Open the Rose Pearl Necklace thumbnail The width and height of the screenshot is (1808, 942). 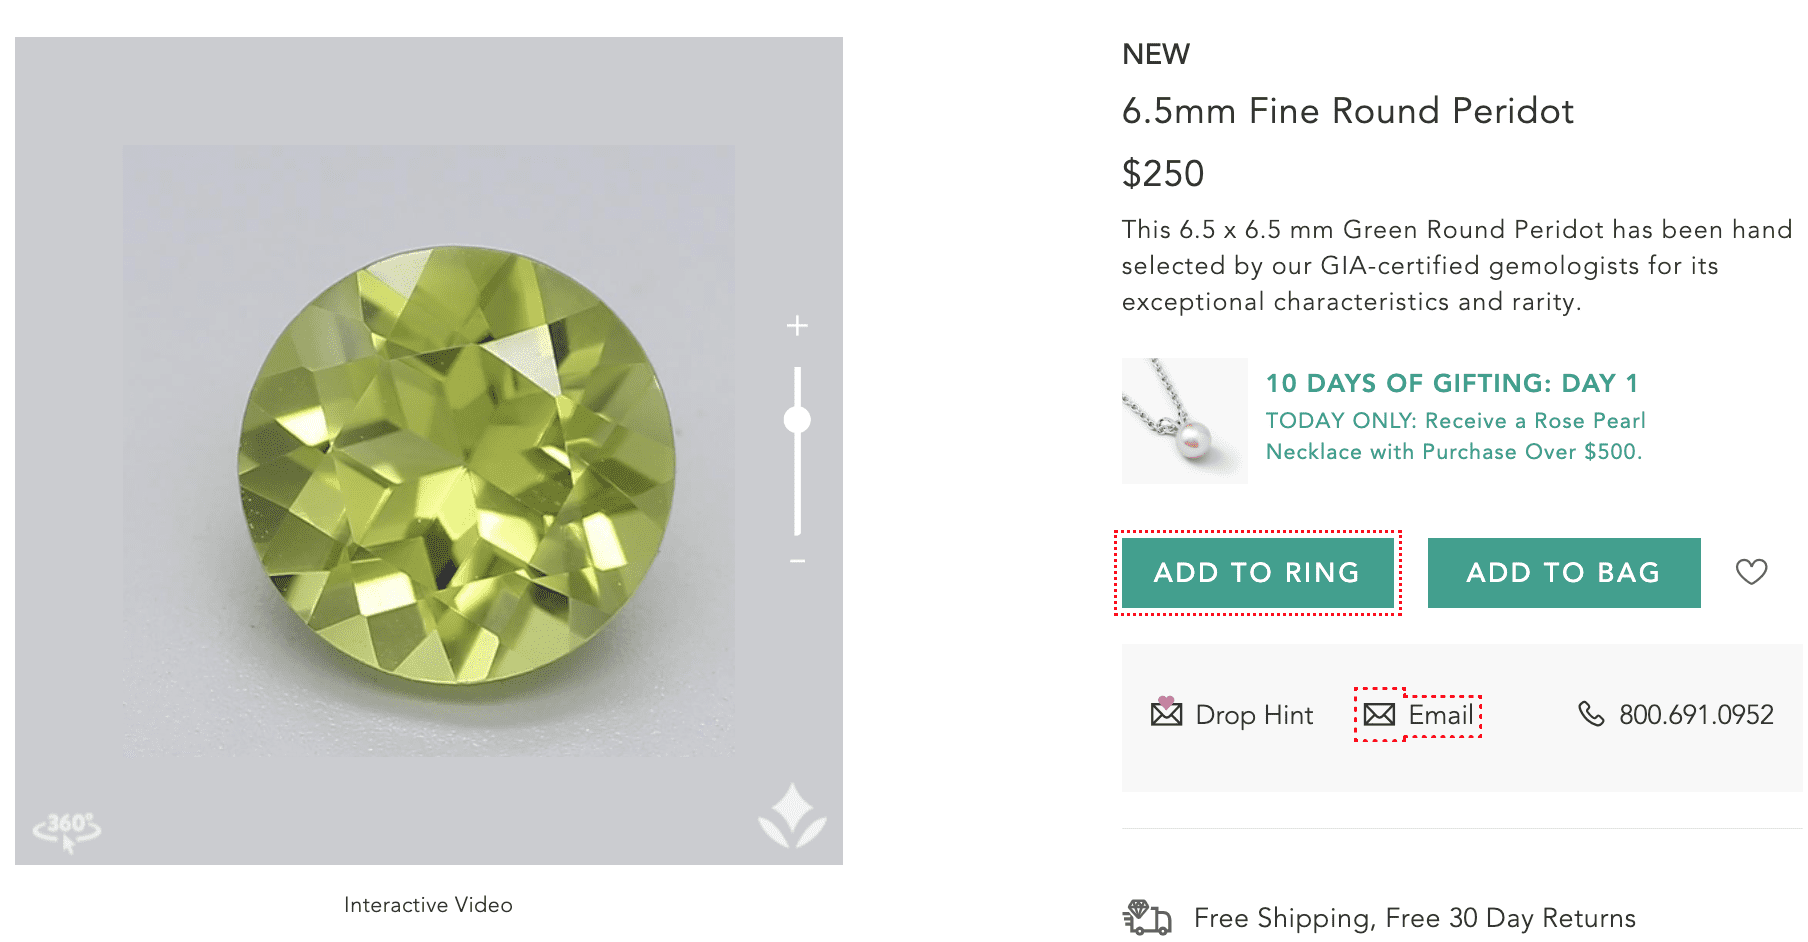(1185, 421)
